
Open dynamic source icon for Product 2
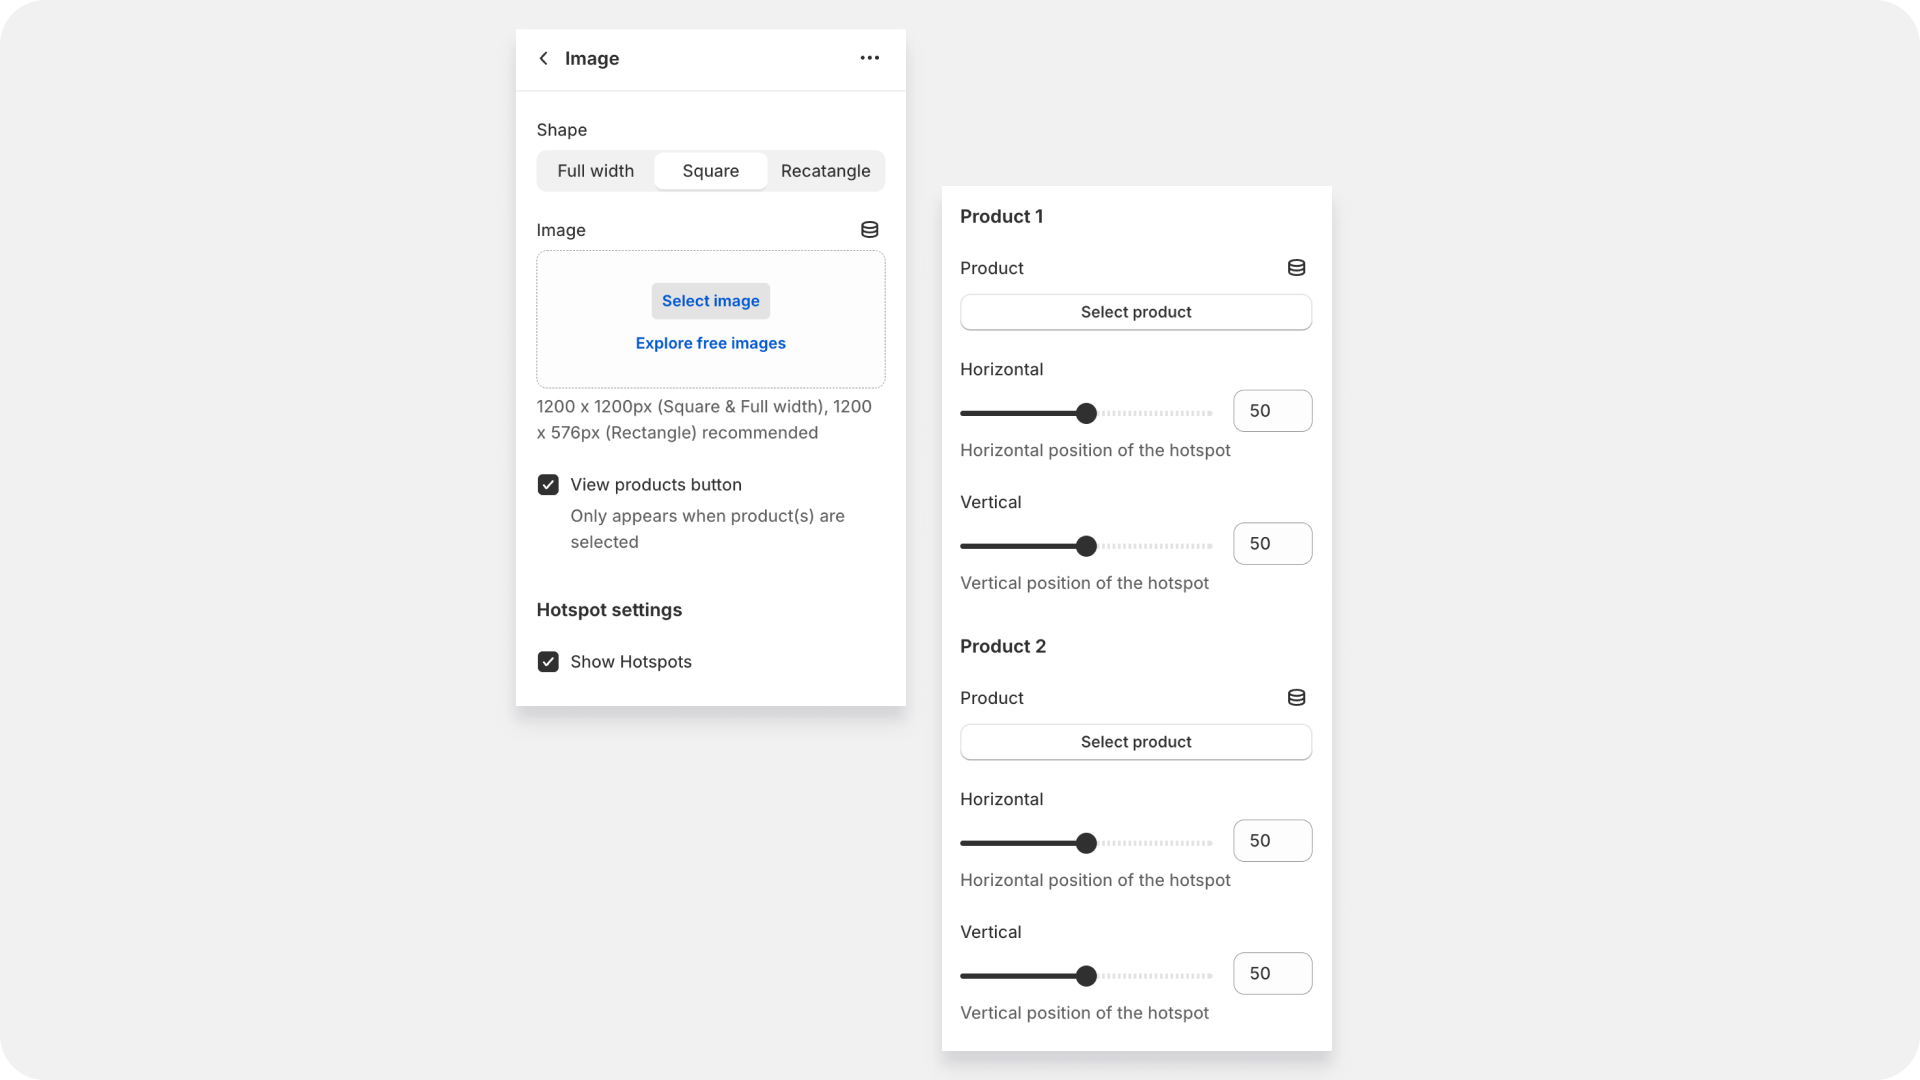tap(1296, 698)
